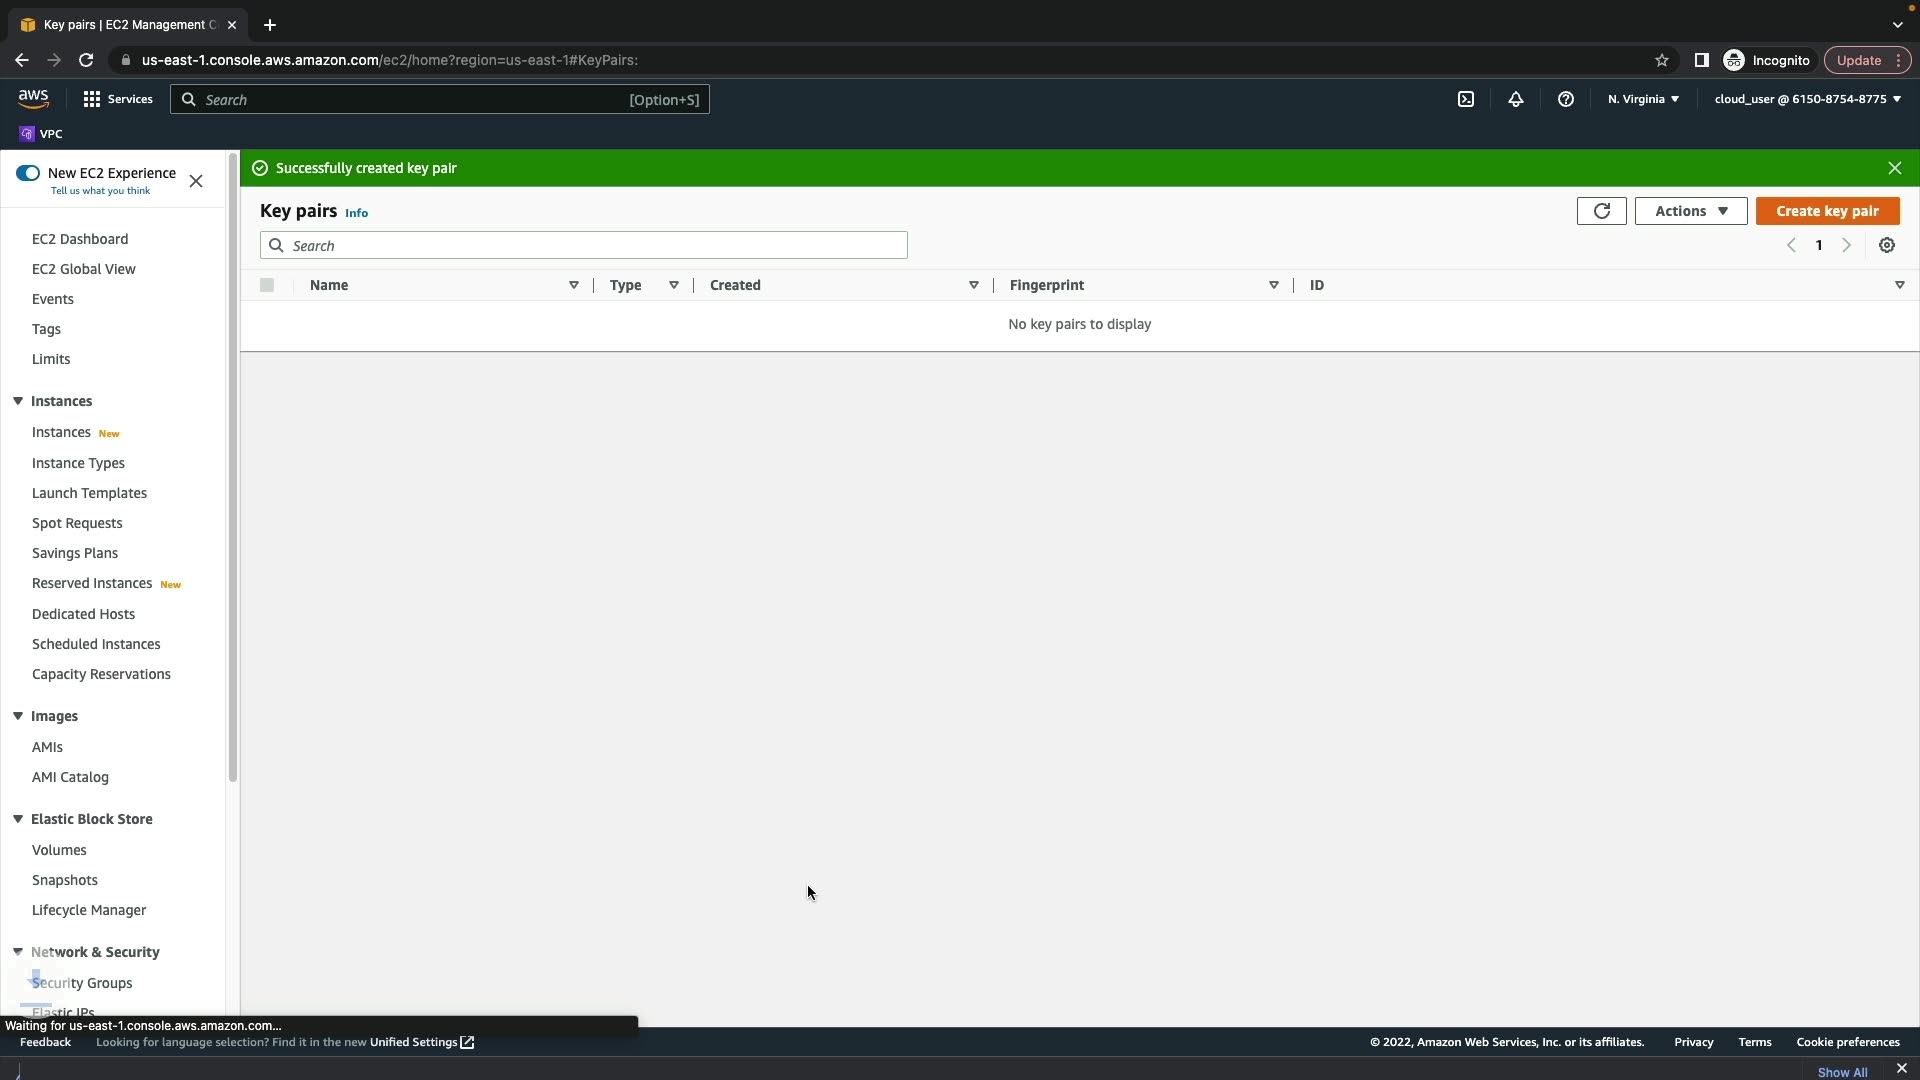Go to EC2 Dashboard

(80, 239)
